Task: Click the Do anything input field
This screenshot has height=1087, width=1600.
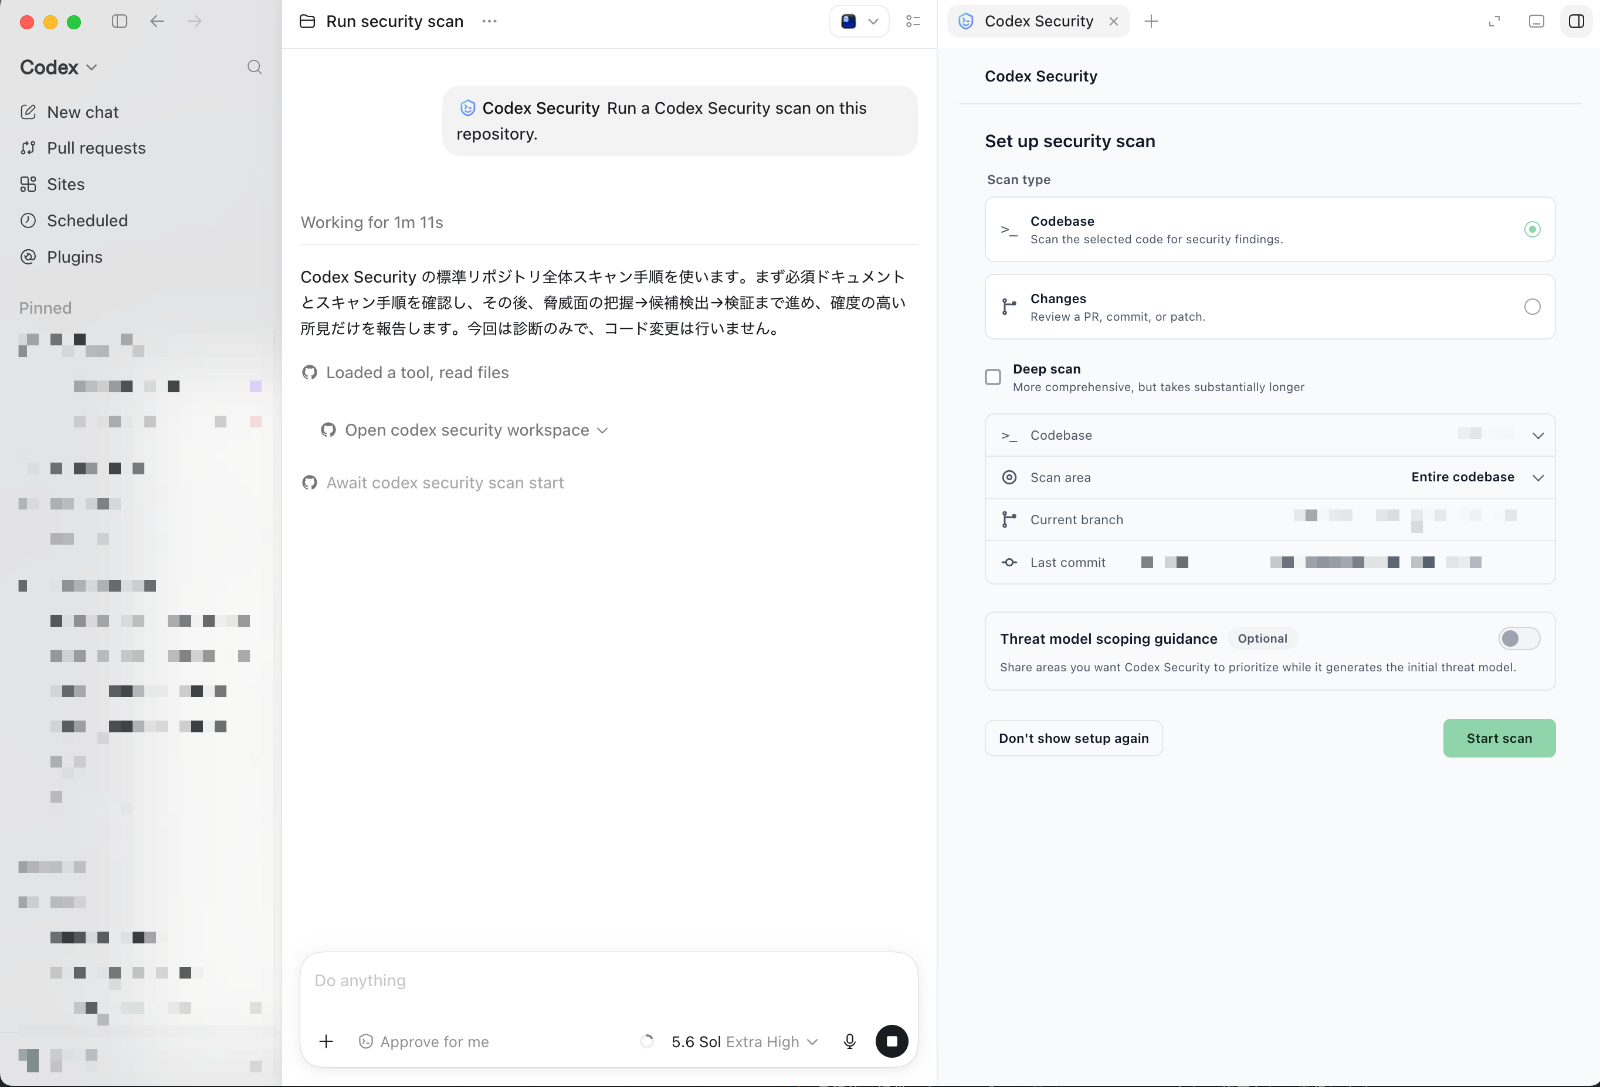Action: 609,981
